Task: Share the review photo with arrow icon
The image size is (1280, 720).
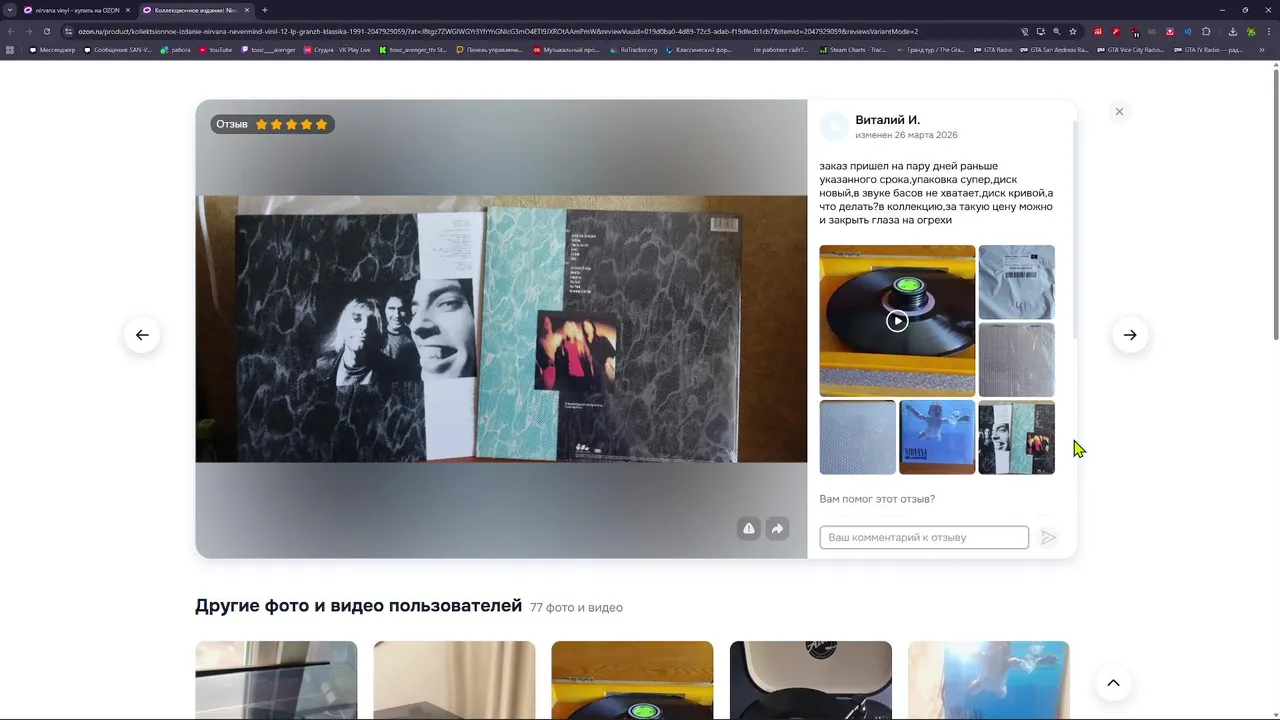Action: 777,529
